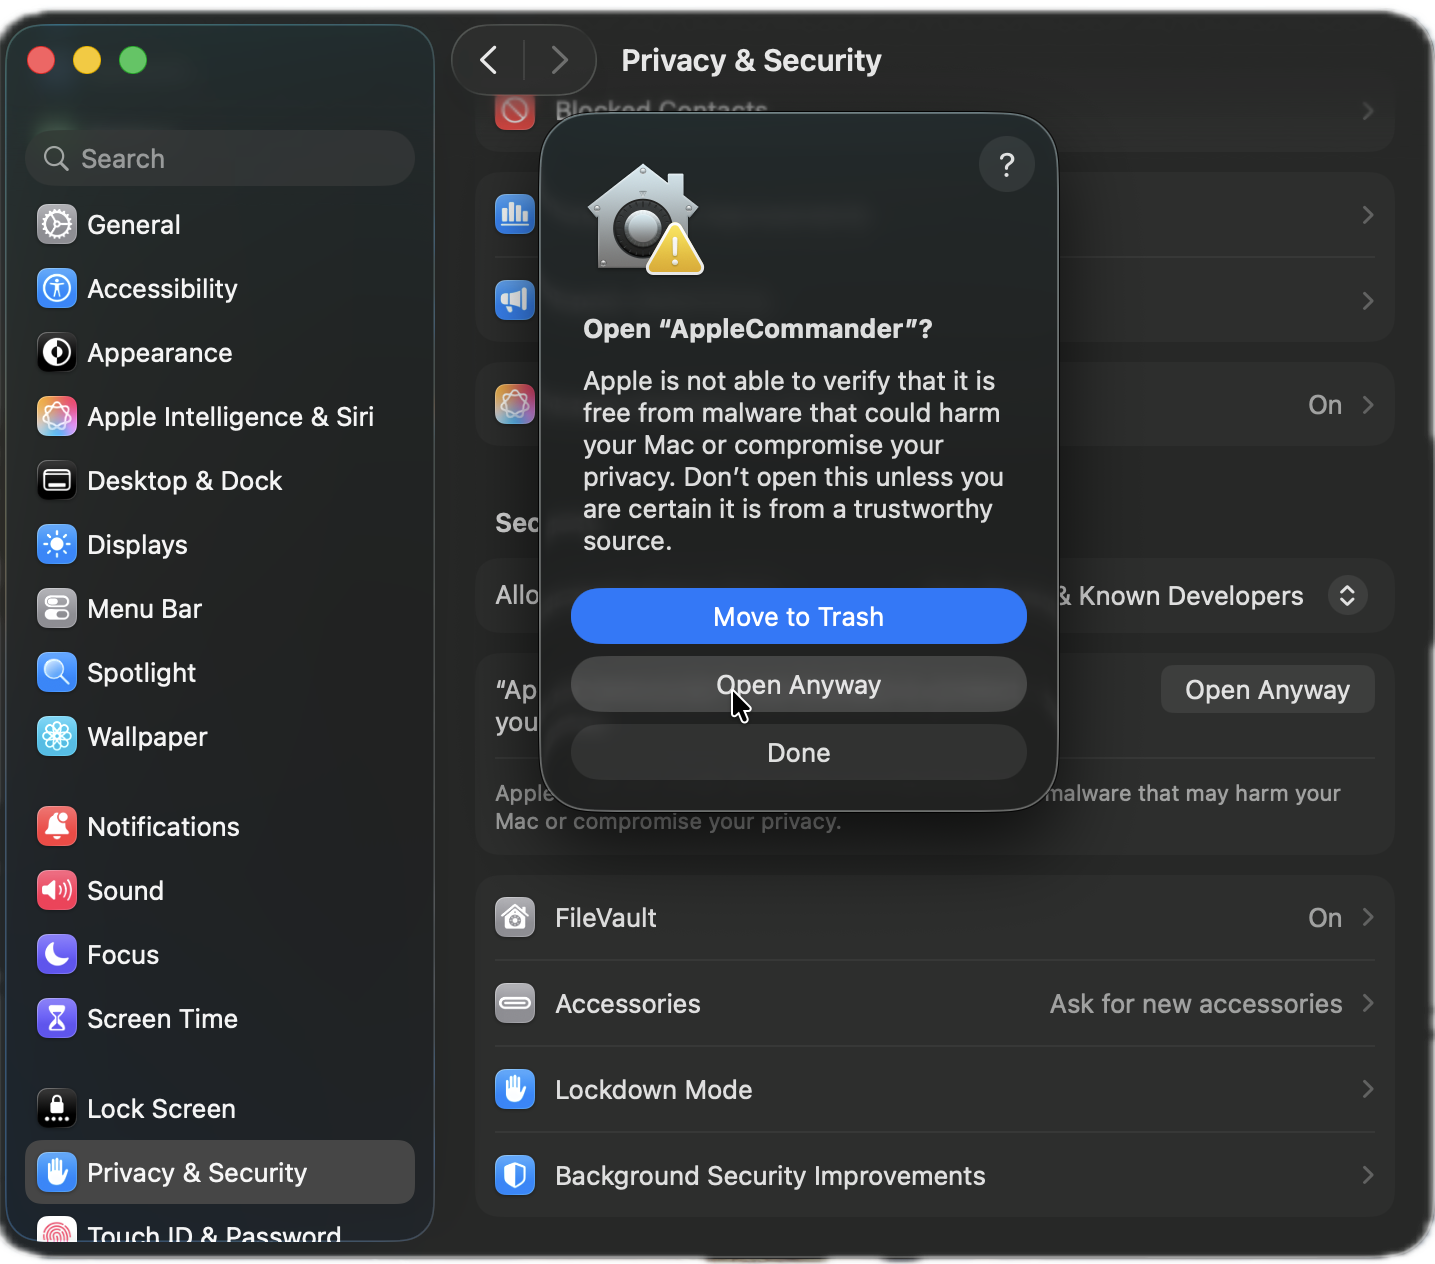Select the Spotlight magnifier icon in the sidebar

[57, 672]
